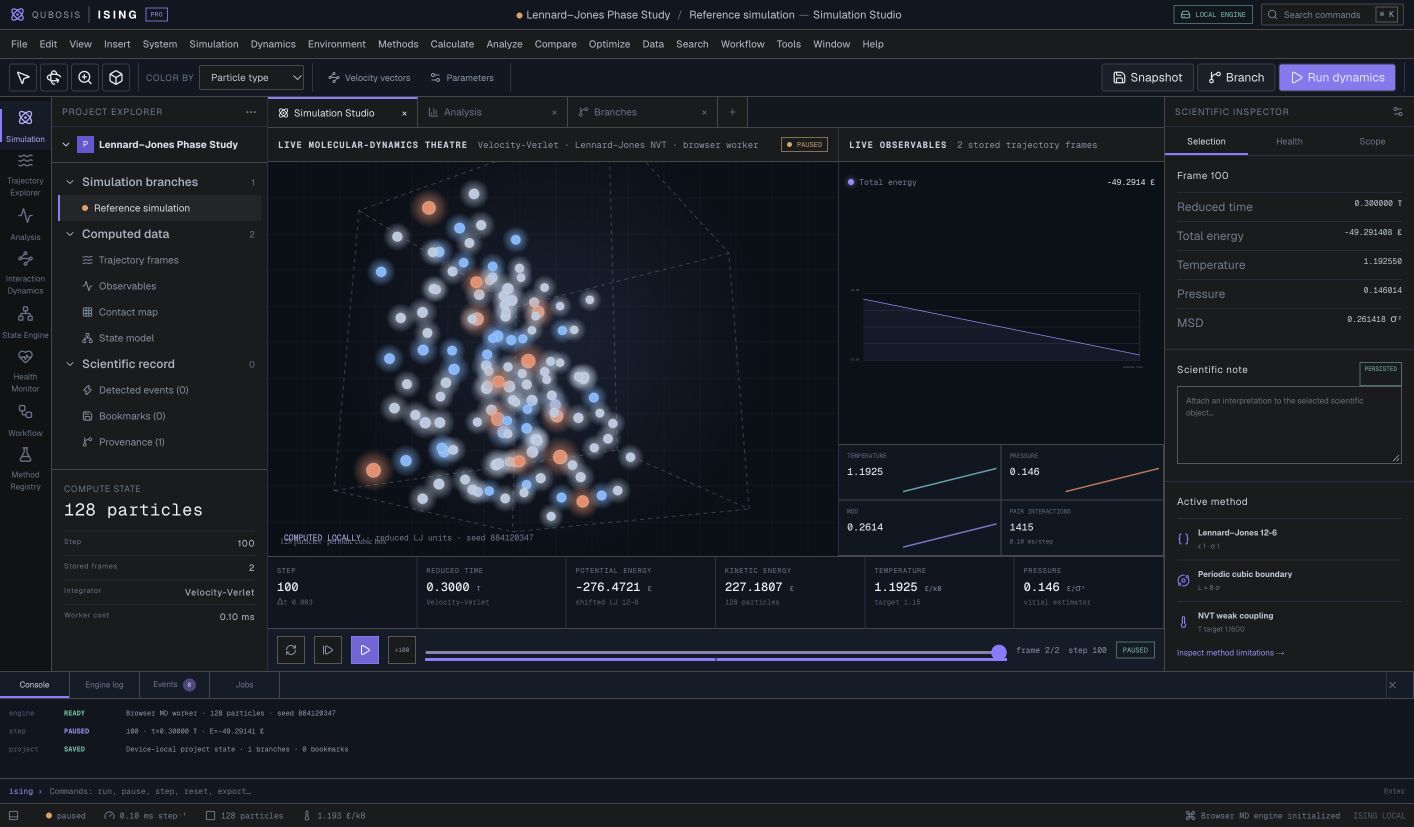Select the pointer selection tool
The image size is (1414, 827).
[23, 77]
